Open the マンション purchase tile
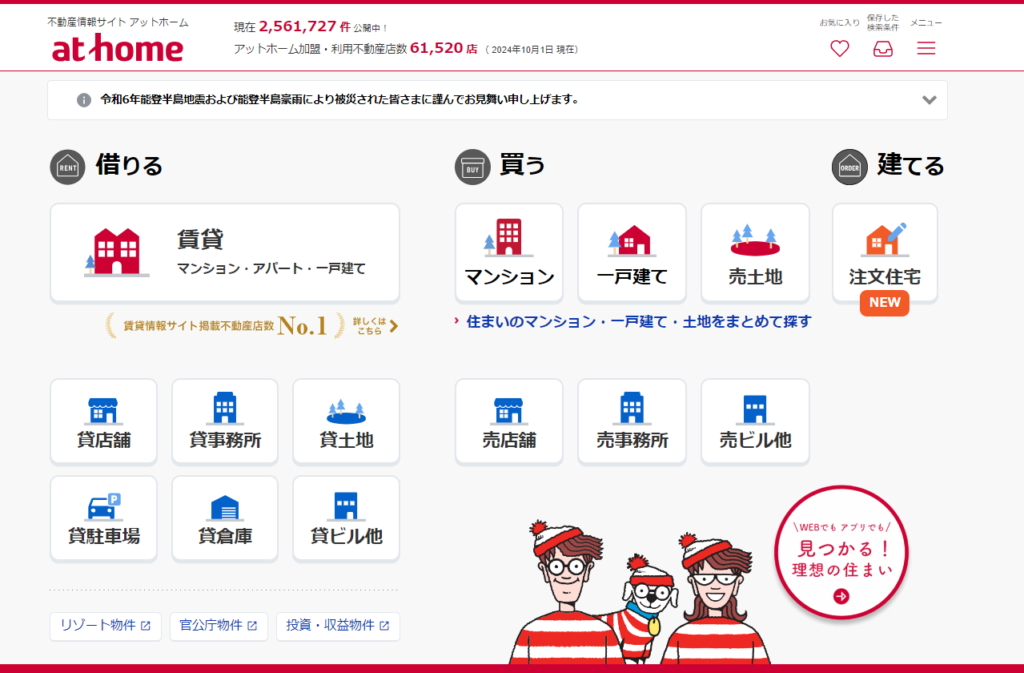This screenshot has height=673, width=1024. (509, 253)
